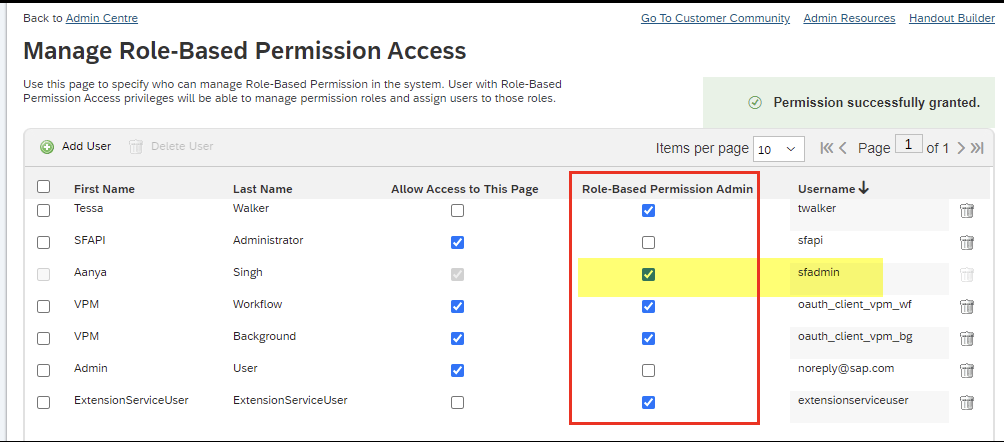Click trash icon for noreply@sap.com user
This screenshot has height=442, width=1004.
tap(967, 371)
